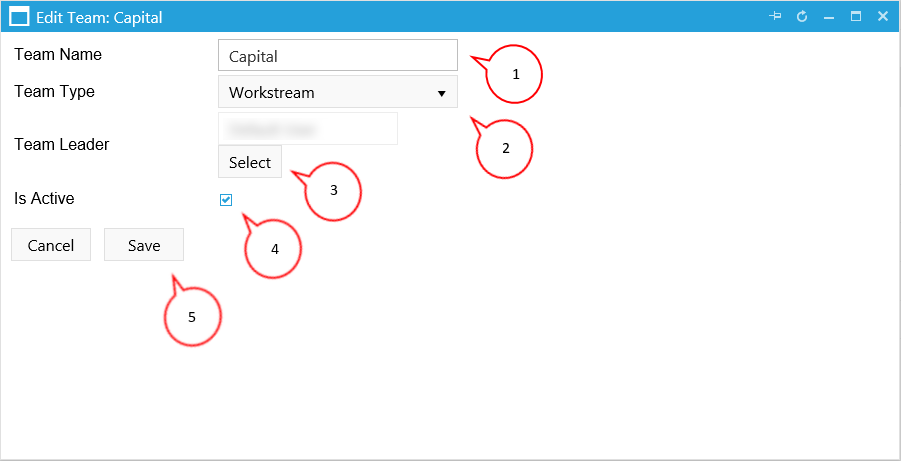901x461 pixels.
Task: Cancel editing the team
Action: (x=51, y=245)
